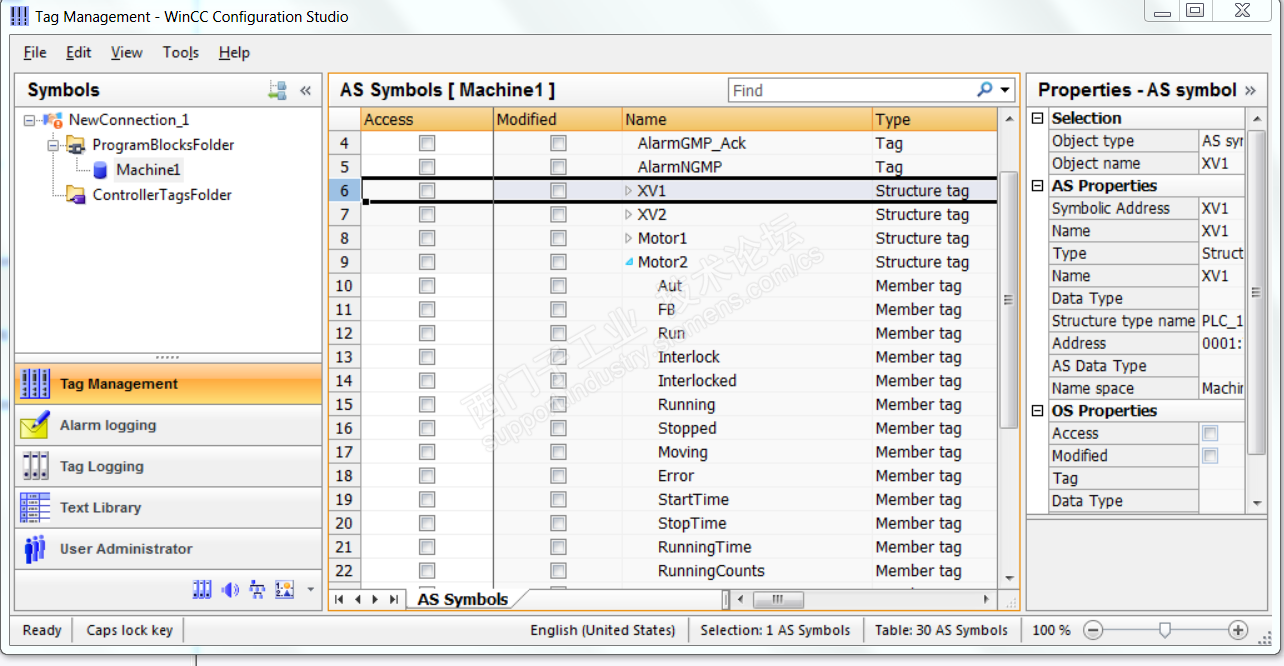Image resolution: width=1284 pixels, height=666 pixels.
Task: Click the Text Library navigation icon
Action: coord(35,507)
